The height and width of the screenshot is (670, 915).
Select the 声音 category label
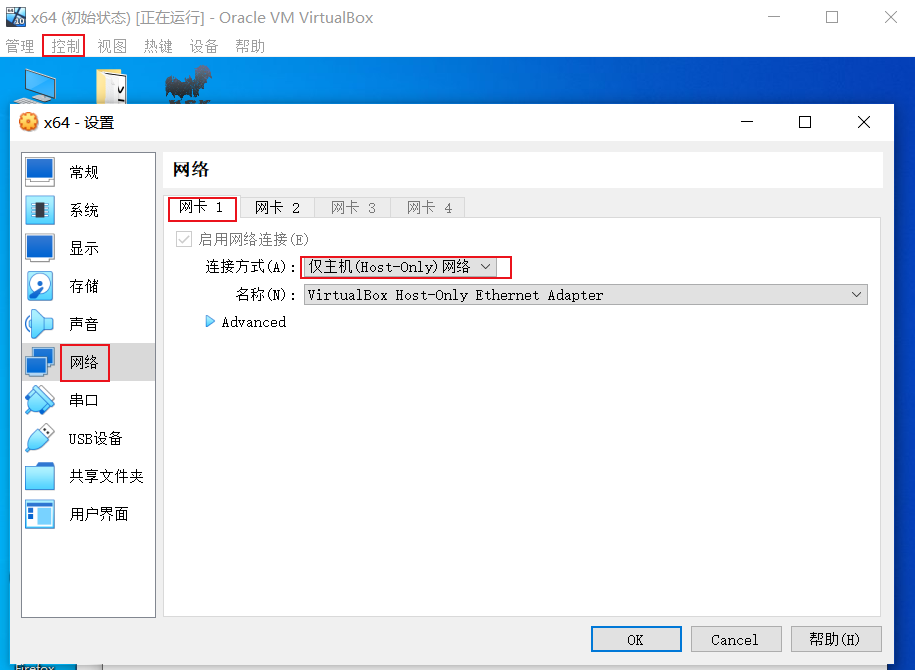click(x=84, y=324)
